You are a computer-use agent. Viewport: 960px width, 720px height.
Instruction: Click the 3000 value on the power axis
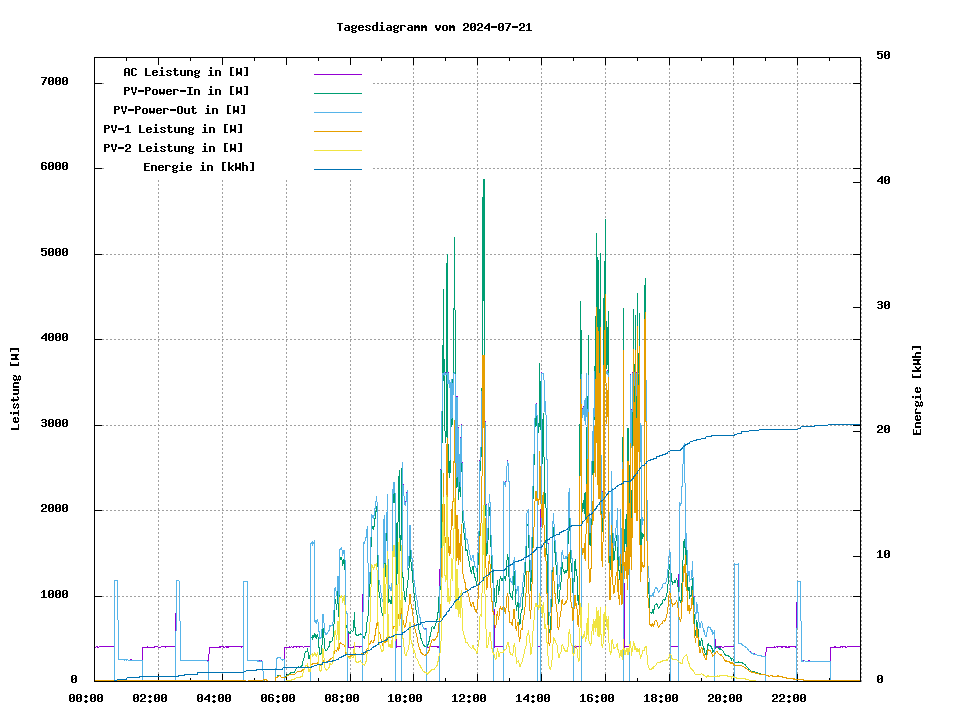(x=54, y=424)
